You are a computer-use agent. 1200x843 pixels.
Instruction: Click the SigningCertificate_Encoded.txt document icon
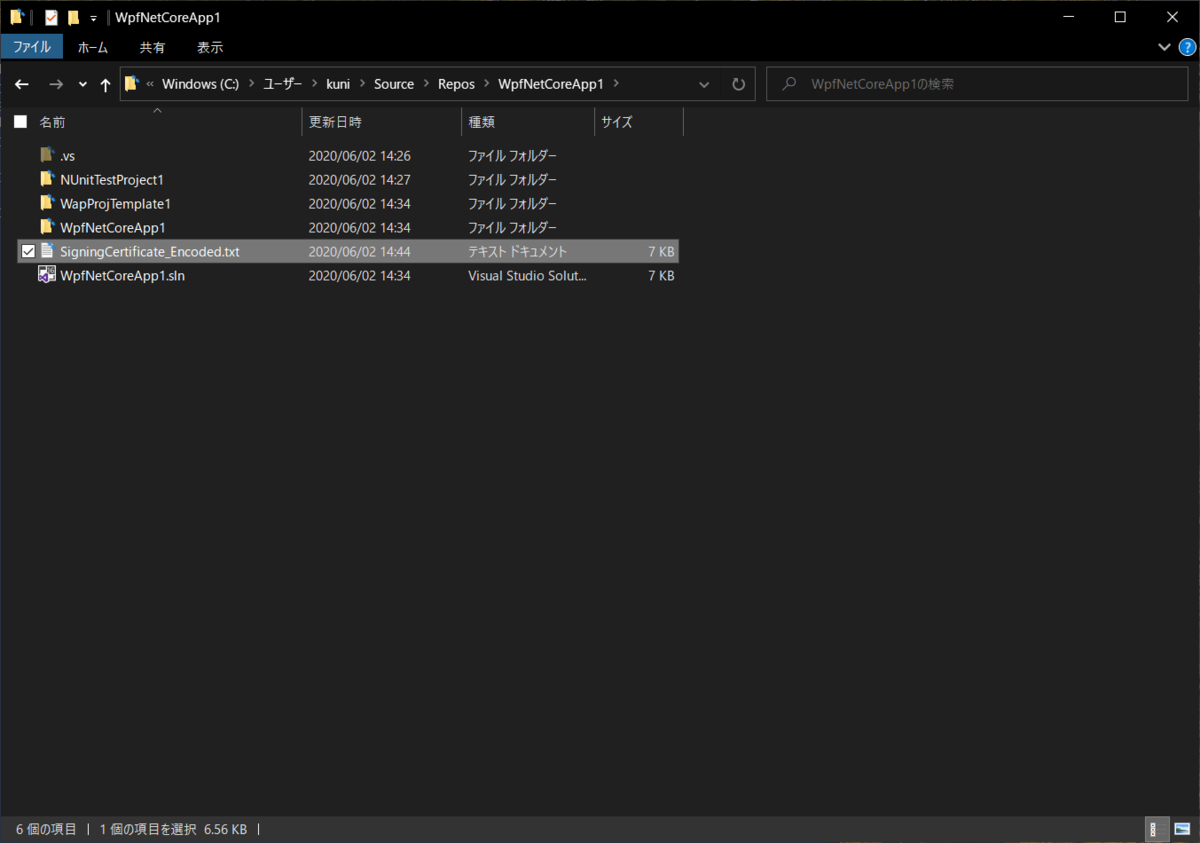point(46,251)
